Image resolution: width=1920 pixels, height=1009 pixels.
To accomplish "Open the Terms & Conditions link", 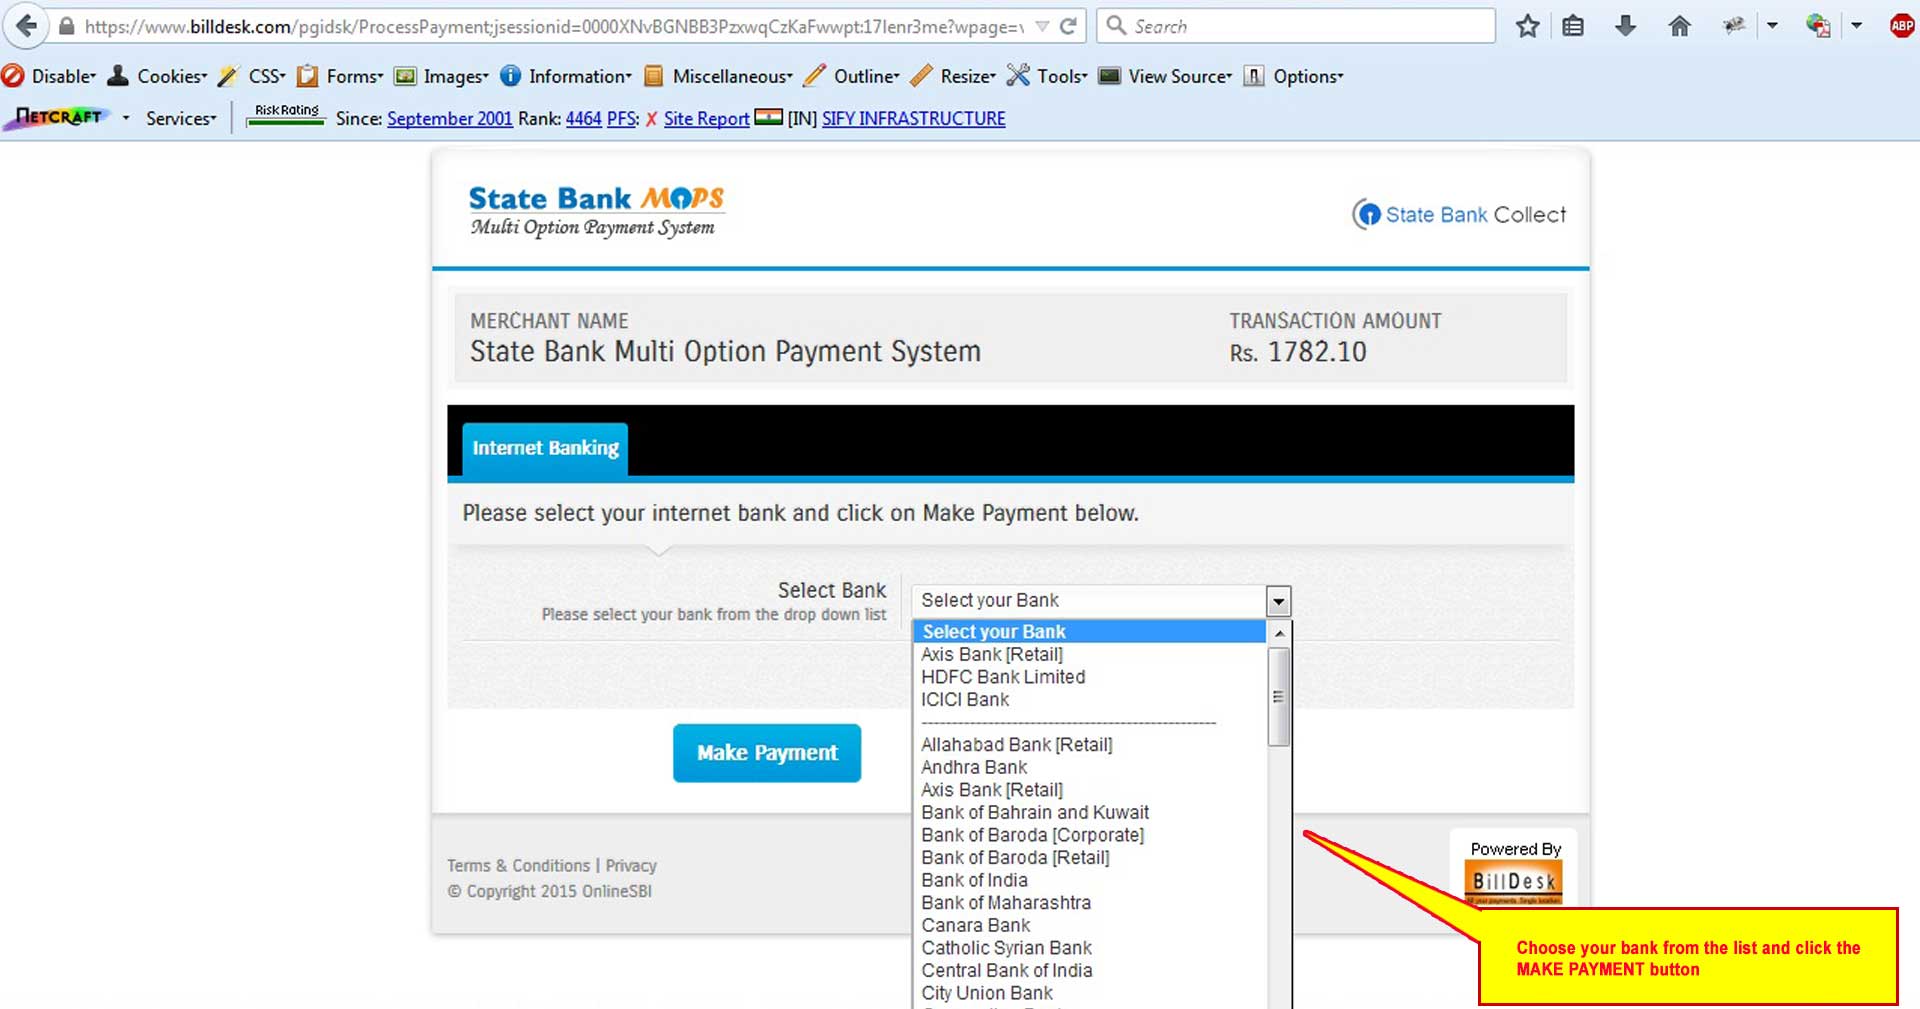I will 518,865.
